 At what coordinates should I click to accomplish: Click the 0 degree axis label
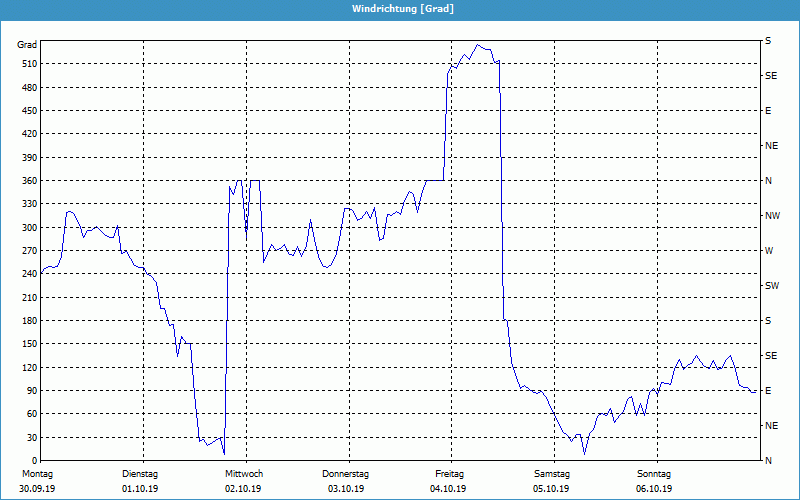tap(35, 461)
